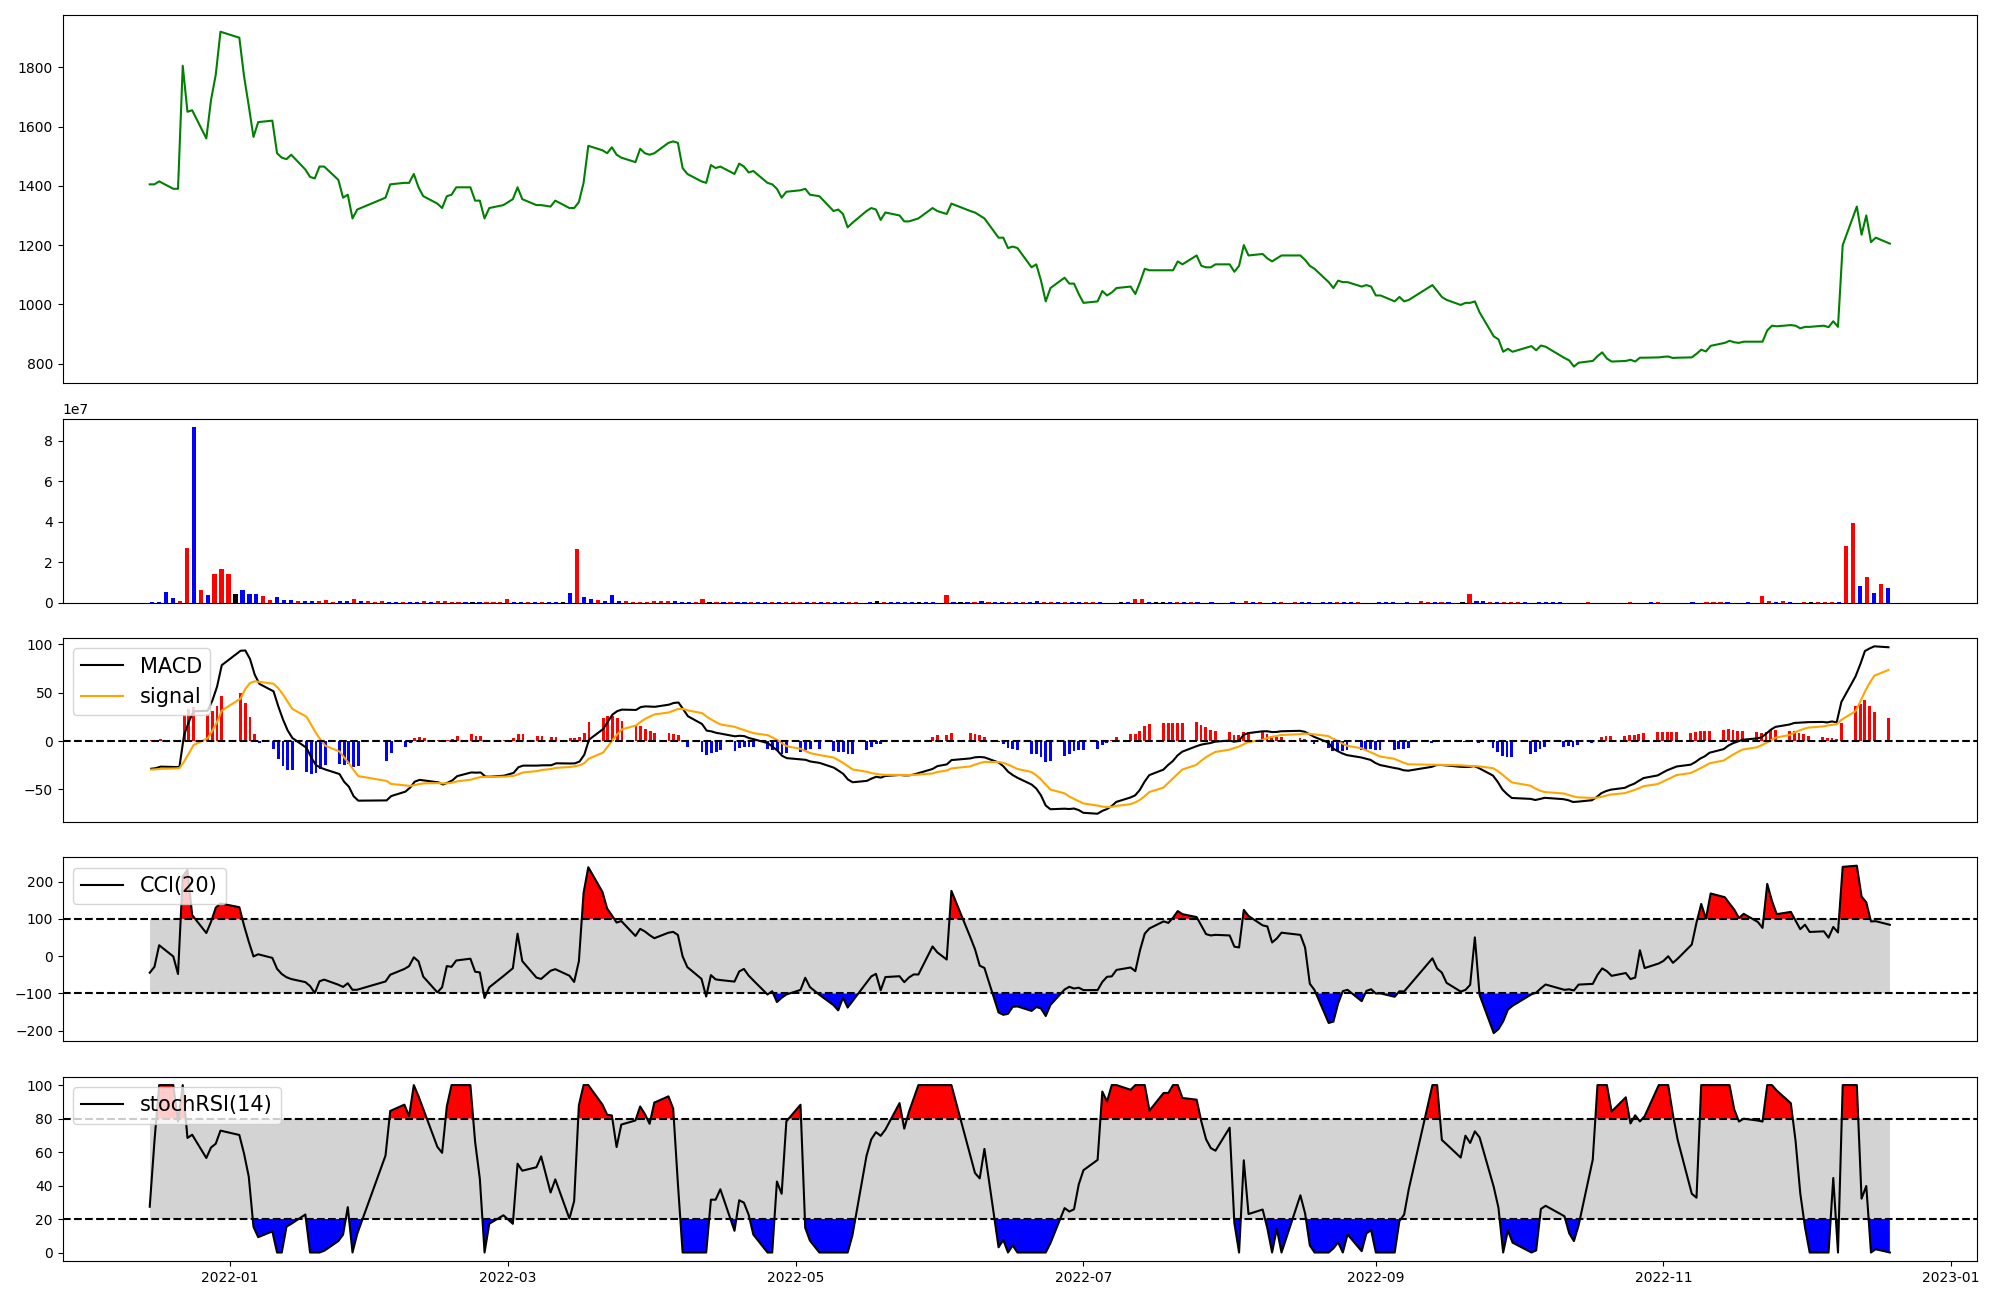Click the -200 label on CCI axis

pyautogui.click(x=34, y=1031)
